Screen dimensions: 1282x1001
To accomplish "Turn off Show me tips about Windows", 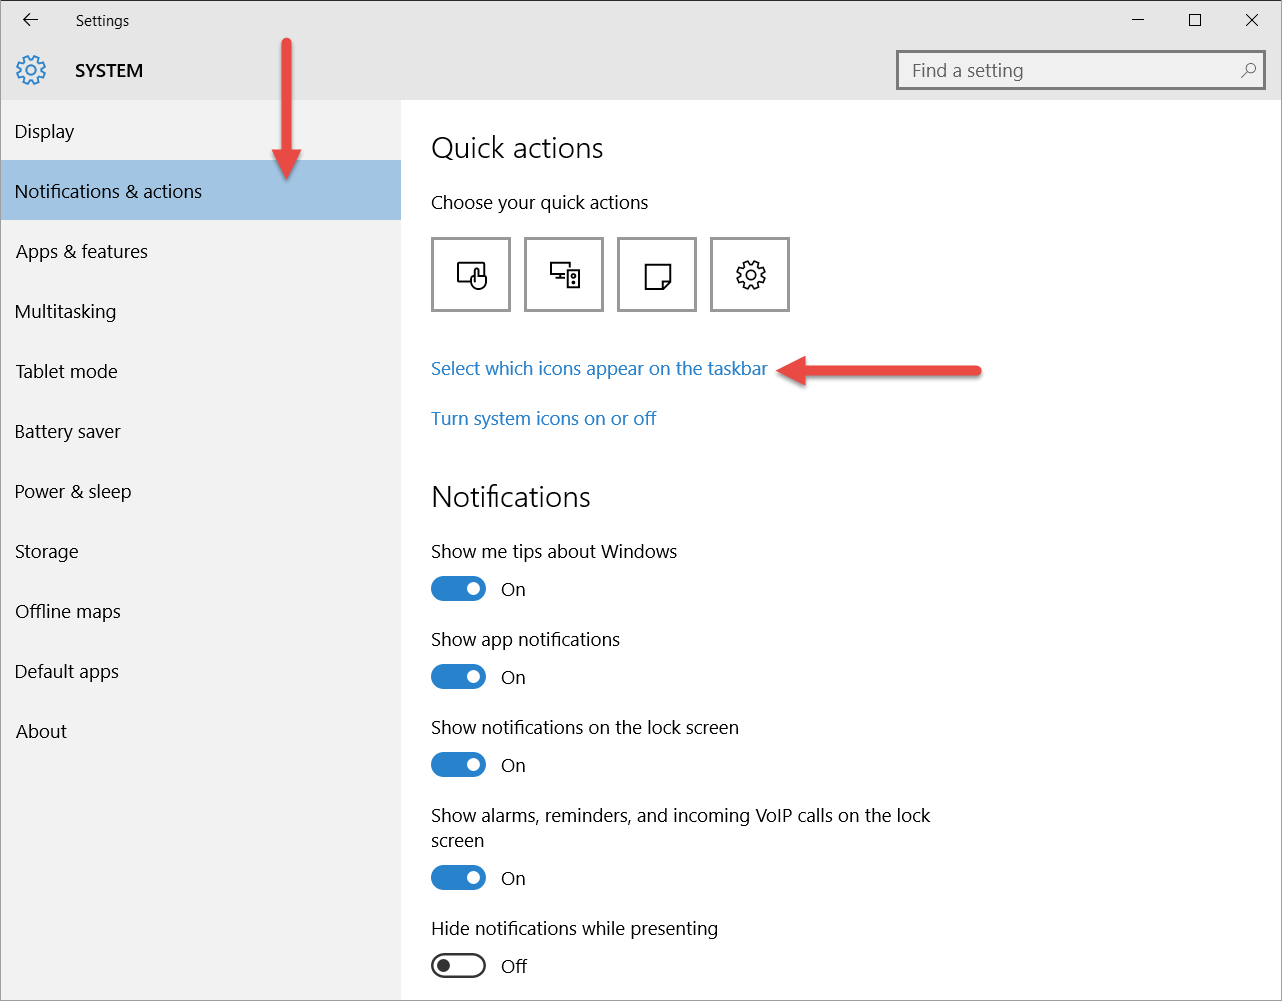I will 458,588.
